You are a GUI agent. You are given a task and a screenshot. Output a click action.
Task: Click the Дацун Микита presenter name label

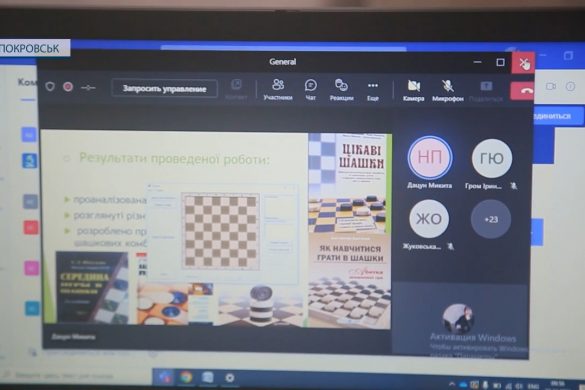click(73, 337)
